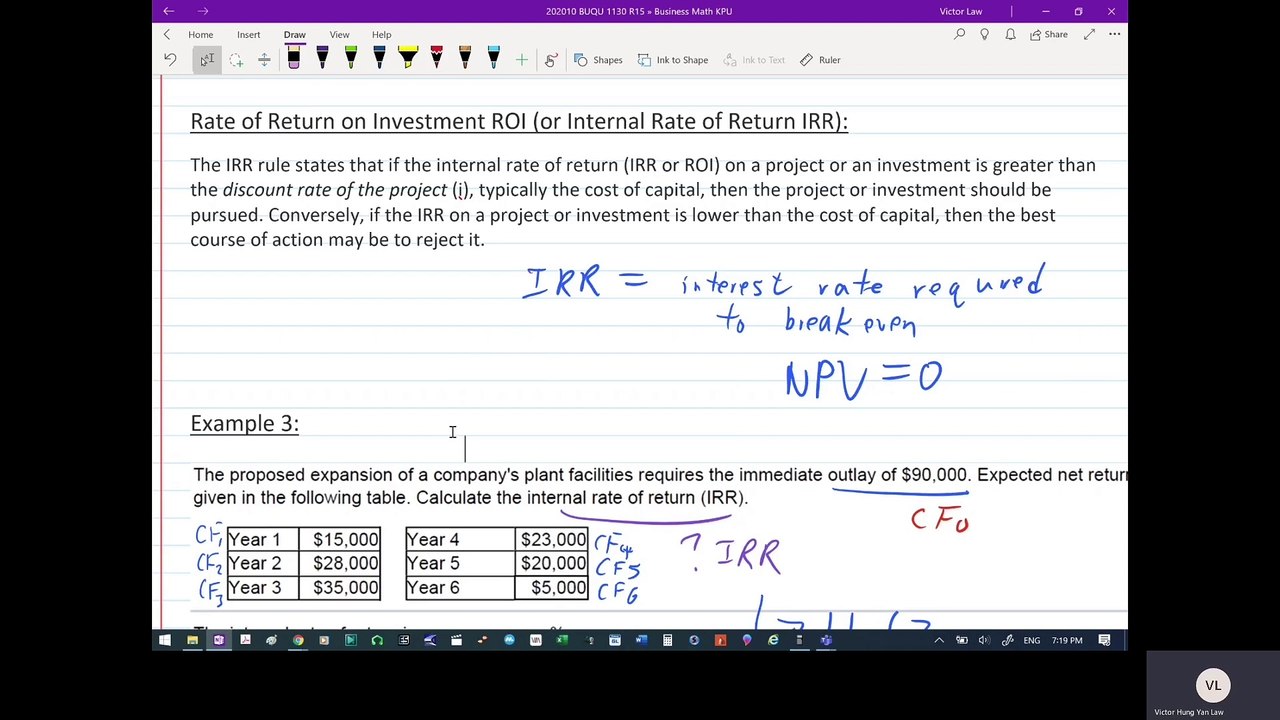Open the Home ribbon tab
Screen dimensions: 1280x720
[200, 34]
